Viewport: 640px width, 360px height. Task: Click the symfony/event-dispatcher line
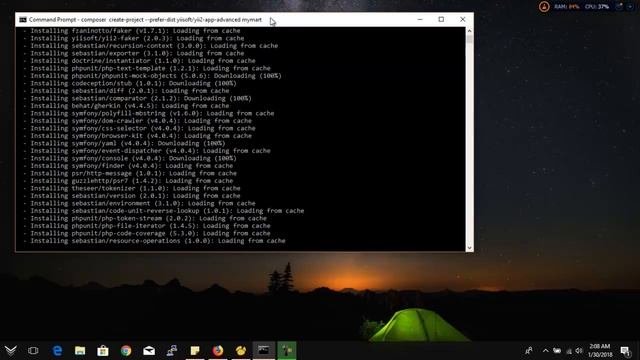(x=147, y=151)
